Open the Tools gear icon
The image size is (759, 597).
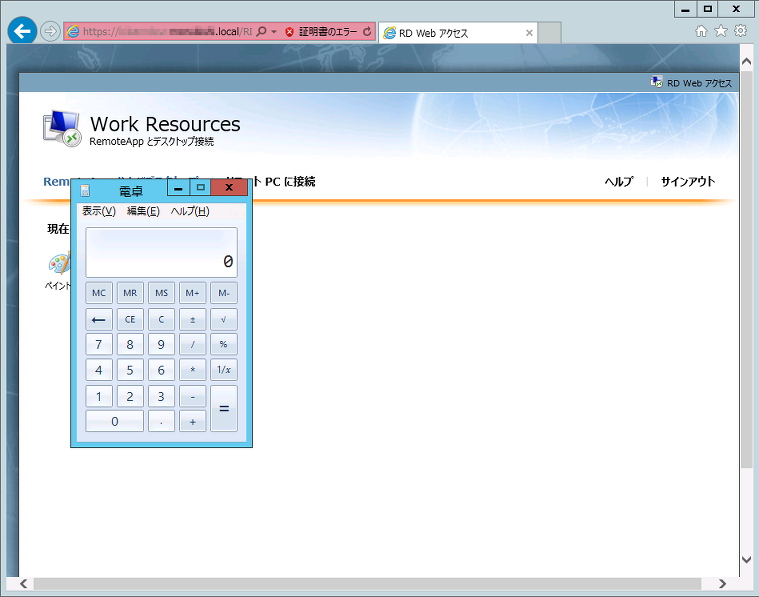tap(741, 31)
